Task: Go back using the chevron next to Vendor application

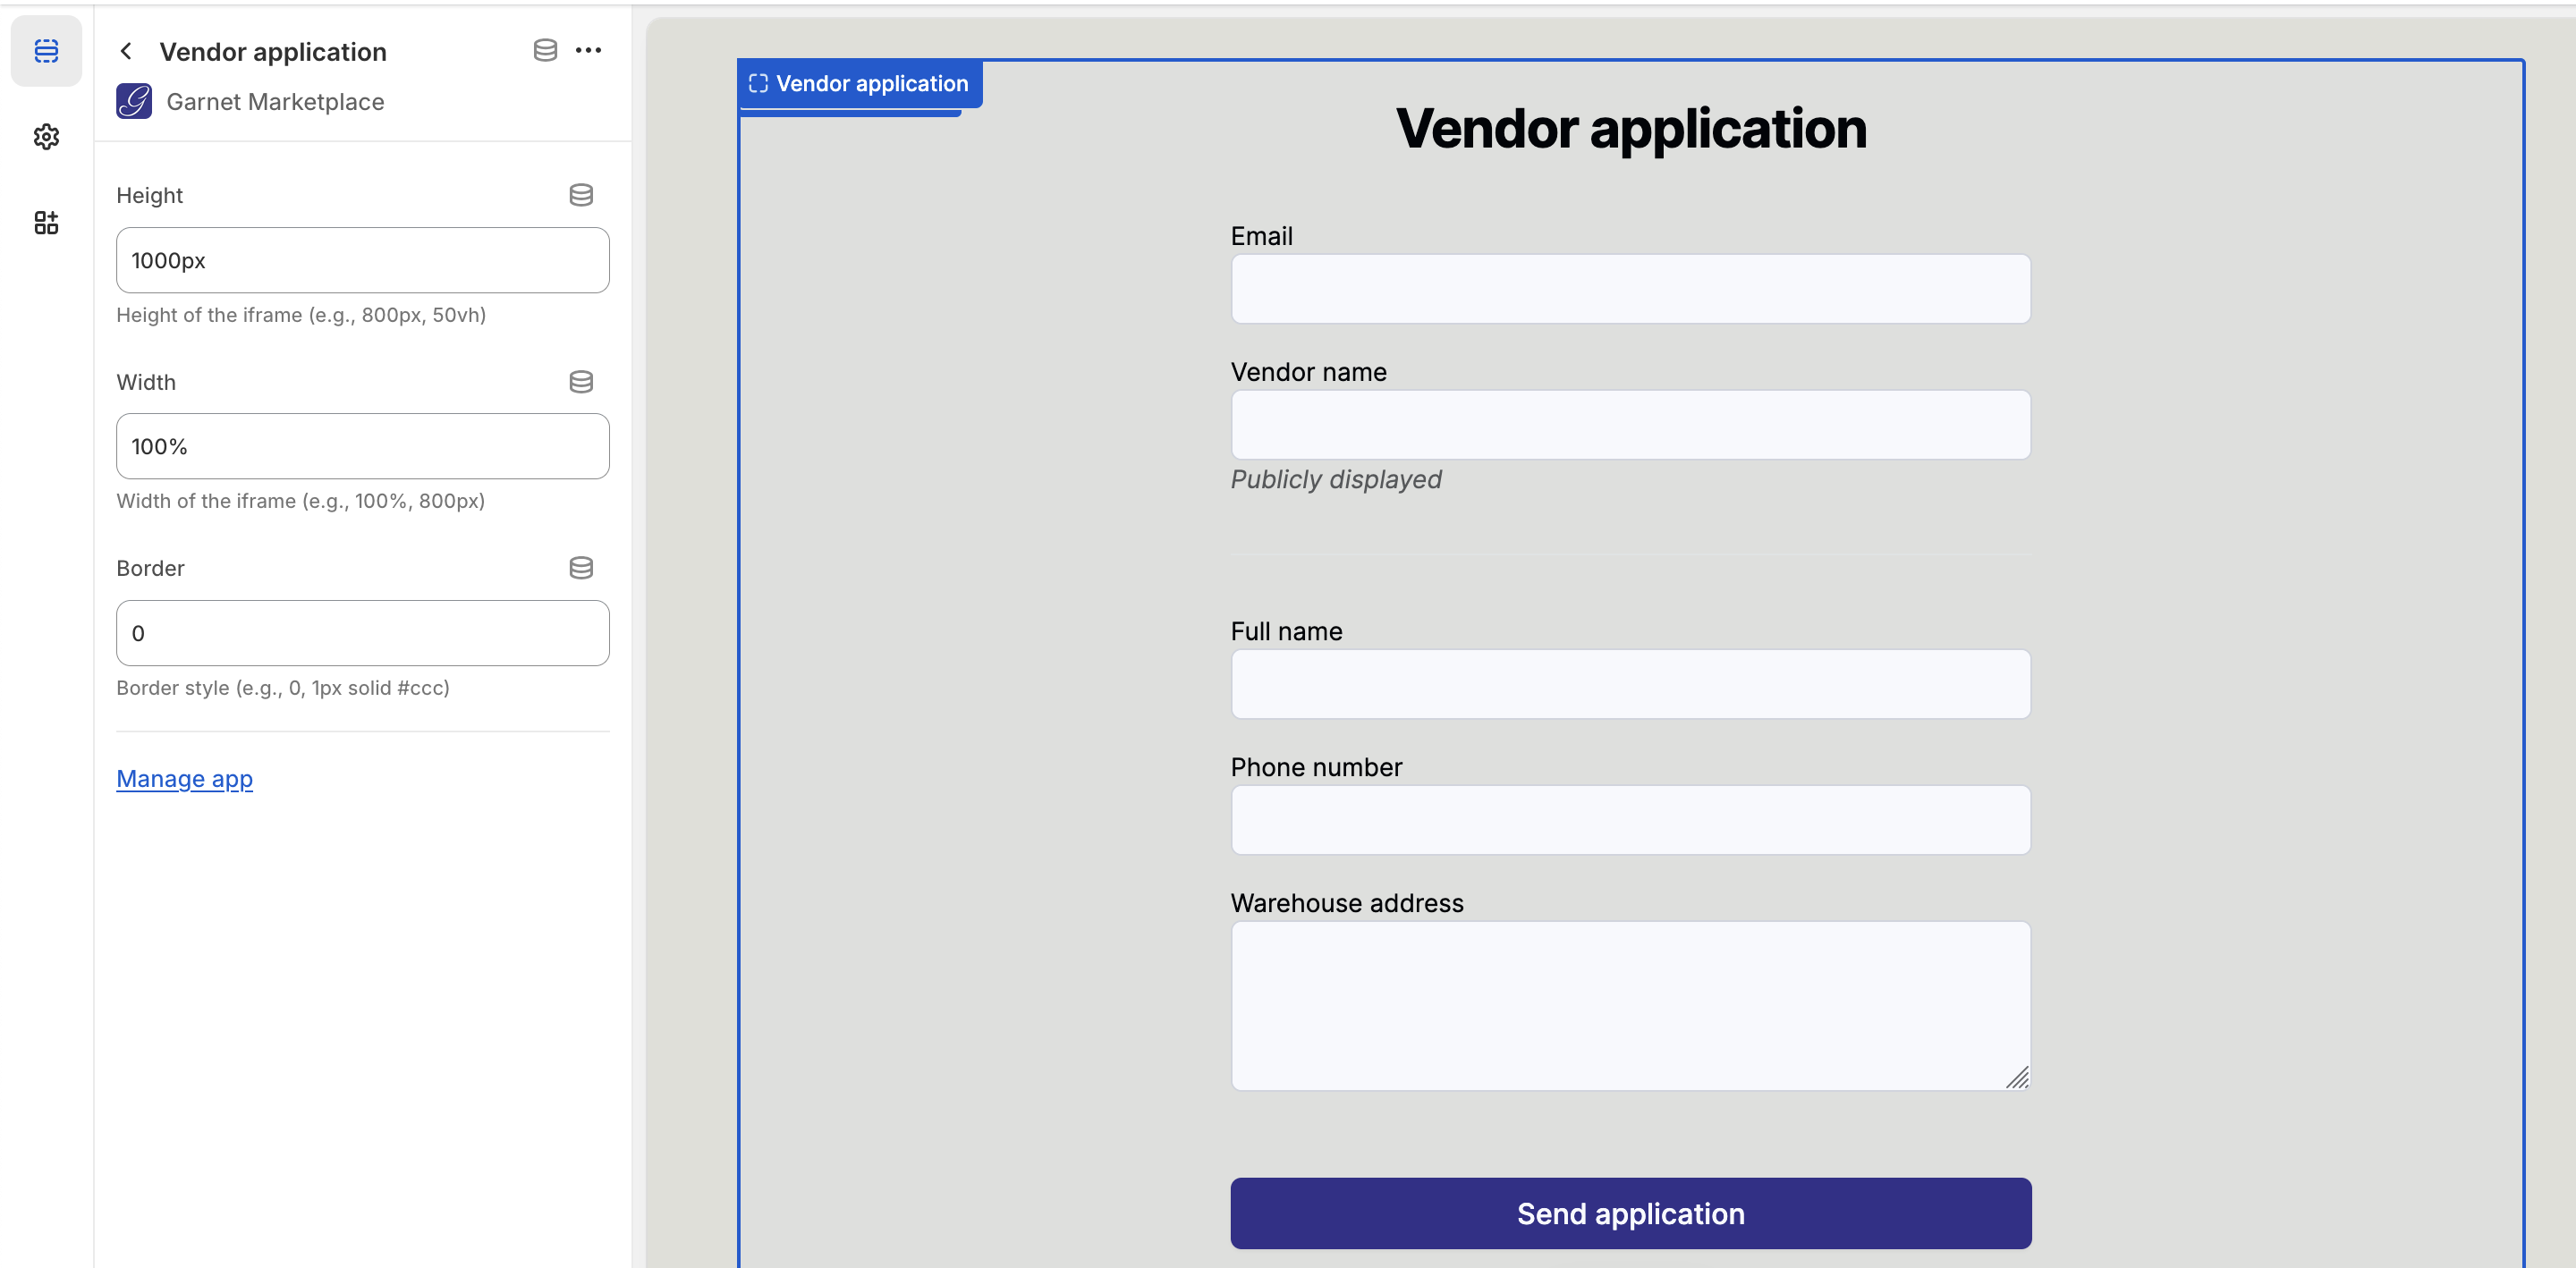Action: 126,50
